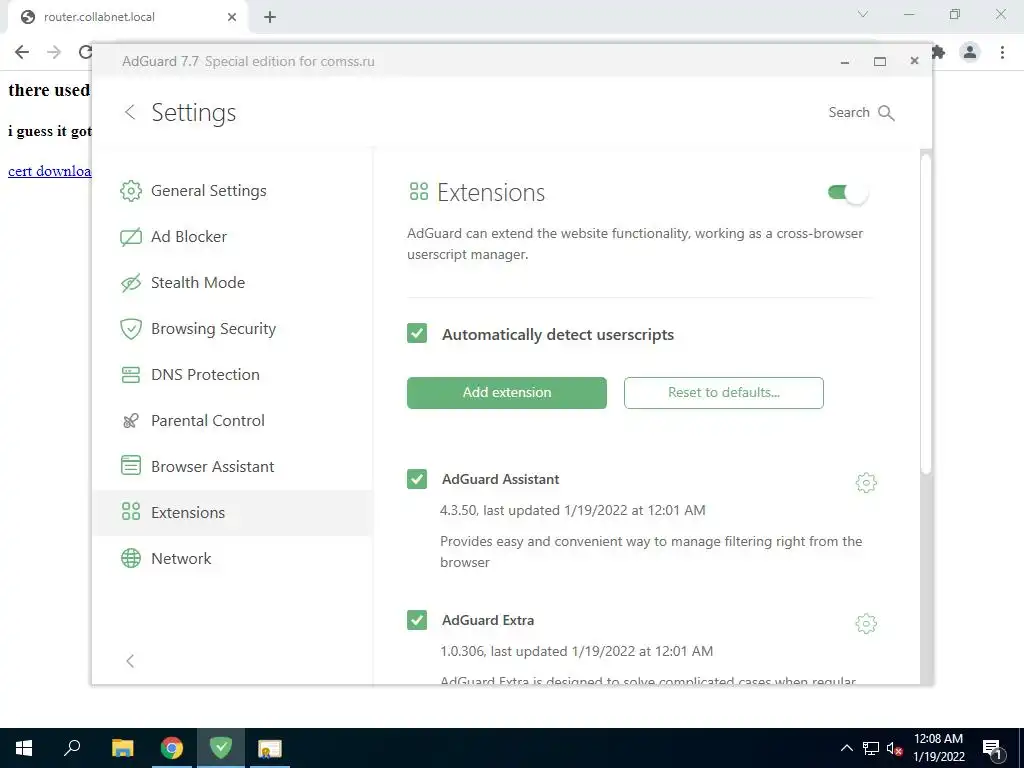Screen dimensions: 1024x768
Task: Click Add extension button
Action: tap(507, 392)
